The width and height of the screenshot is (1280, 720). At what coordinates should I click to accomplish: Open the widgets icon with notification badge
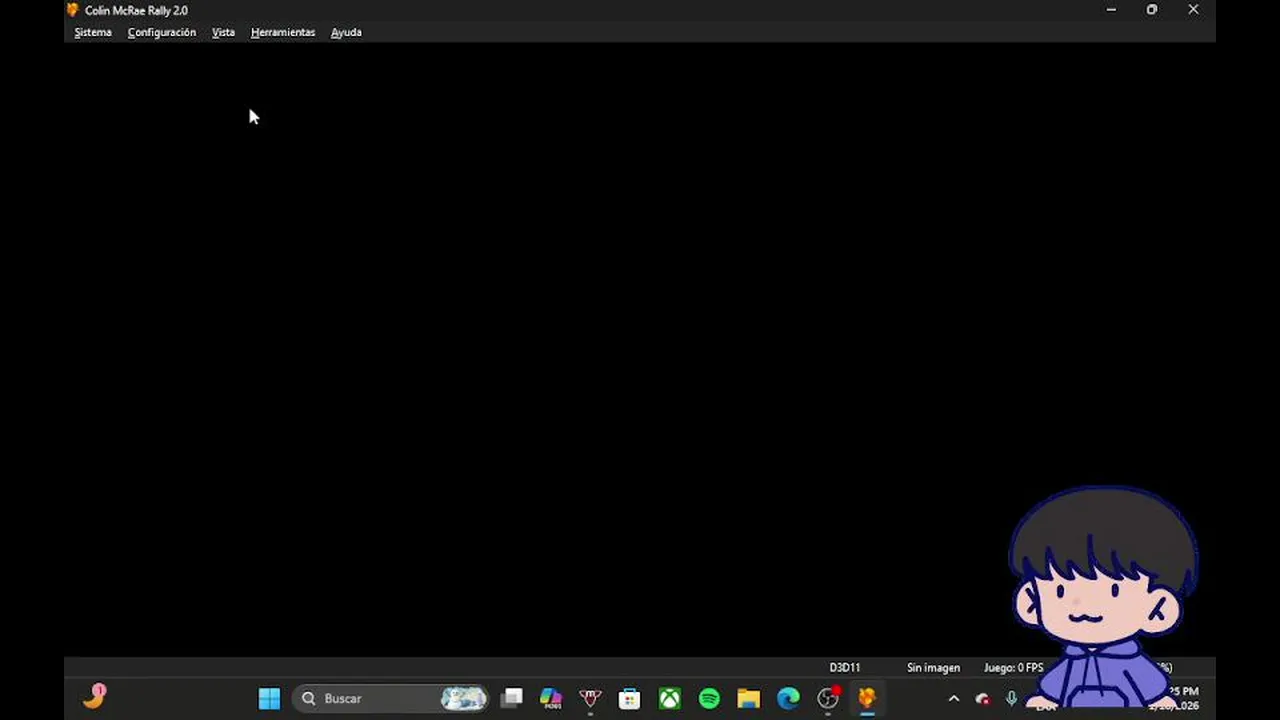click(x=95, y=696)
